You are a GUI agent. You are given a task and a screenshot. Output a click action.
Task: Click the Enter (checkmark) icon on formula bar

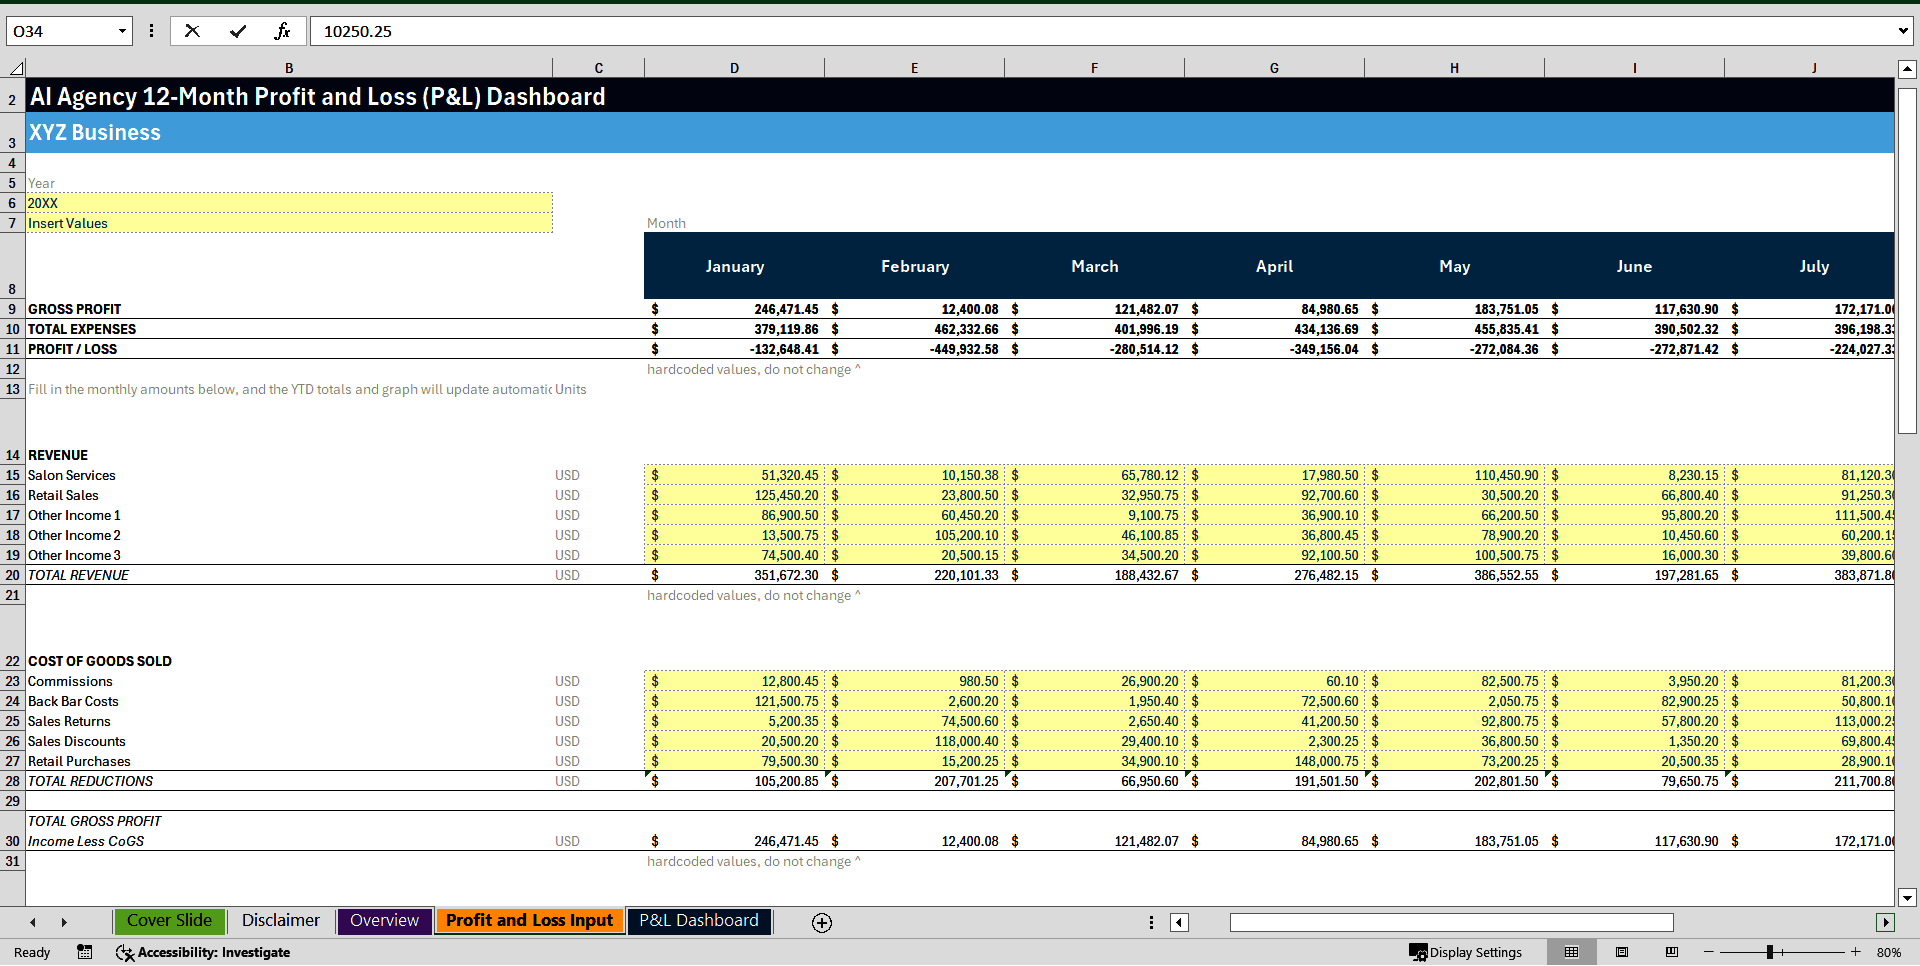(238, 31)
